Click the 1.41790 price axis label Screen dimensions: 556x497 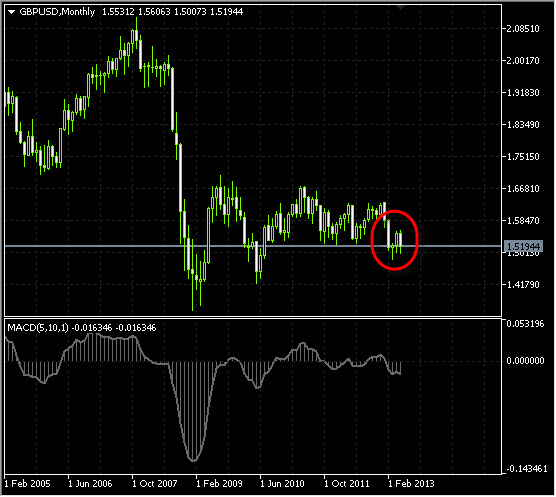point(523,285)
